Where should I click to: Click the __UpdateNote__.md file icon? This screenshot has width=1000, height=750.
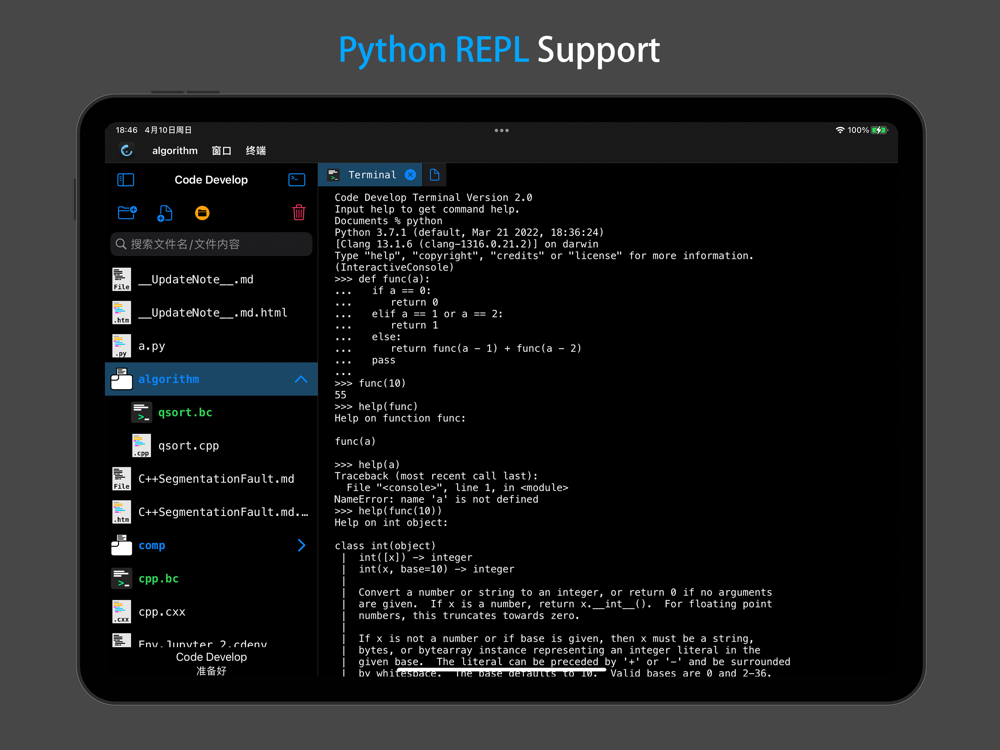point(121,279)
